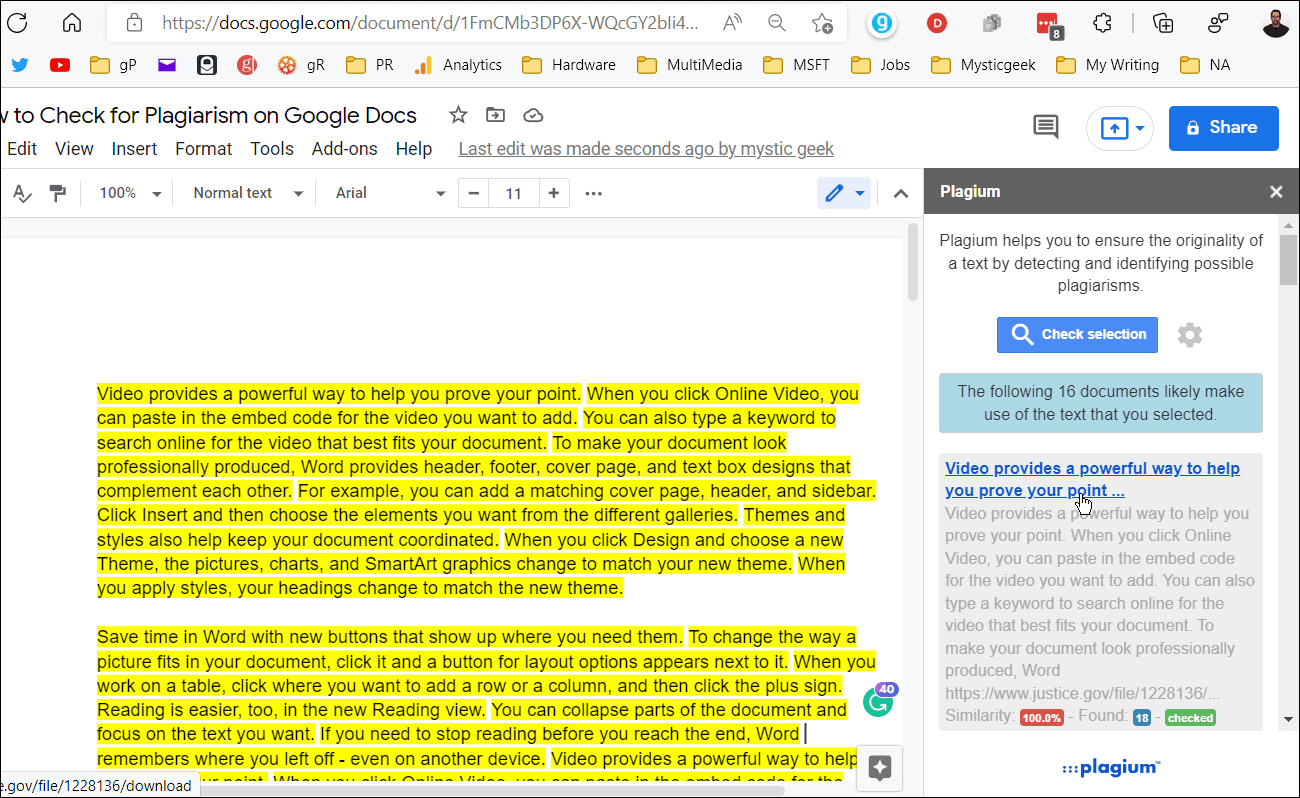The height and width of the screenshot is (798, 1300).
Task: Open the Grammarly browser extension icon
Action: pyautogui.click(x=881, y=23)
